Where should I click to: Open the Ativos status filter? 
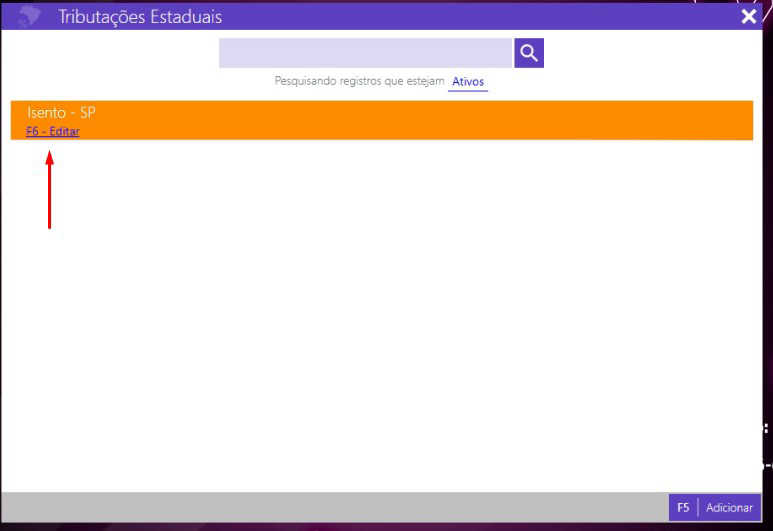pyautogui.click(x=468, y=82)
